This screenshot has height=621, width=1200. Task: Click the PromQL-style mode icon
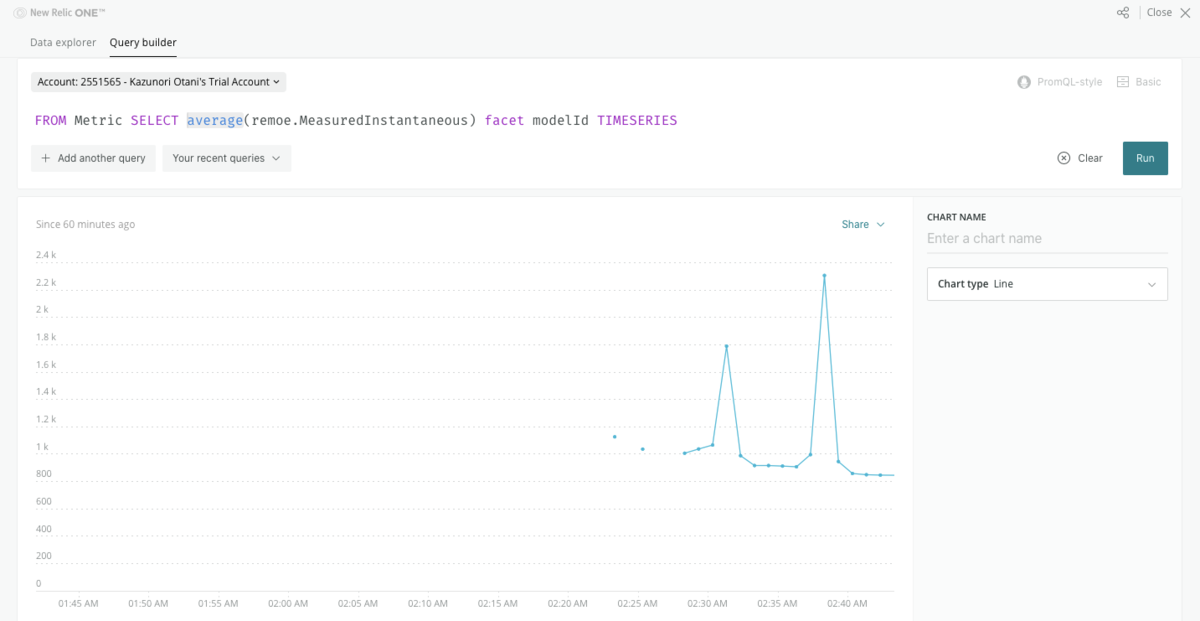click(1023, 82)
